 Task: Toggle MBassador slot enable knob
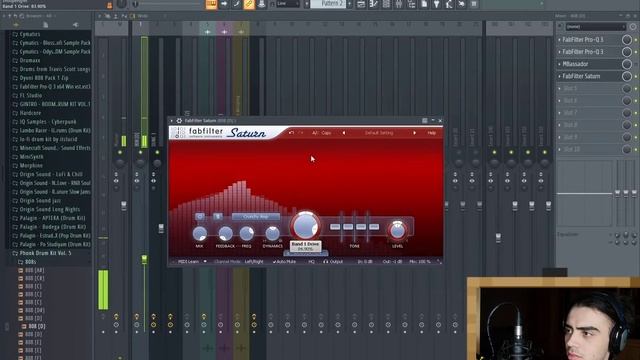pos(627,64)
